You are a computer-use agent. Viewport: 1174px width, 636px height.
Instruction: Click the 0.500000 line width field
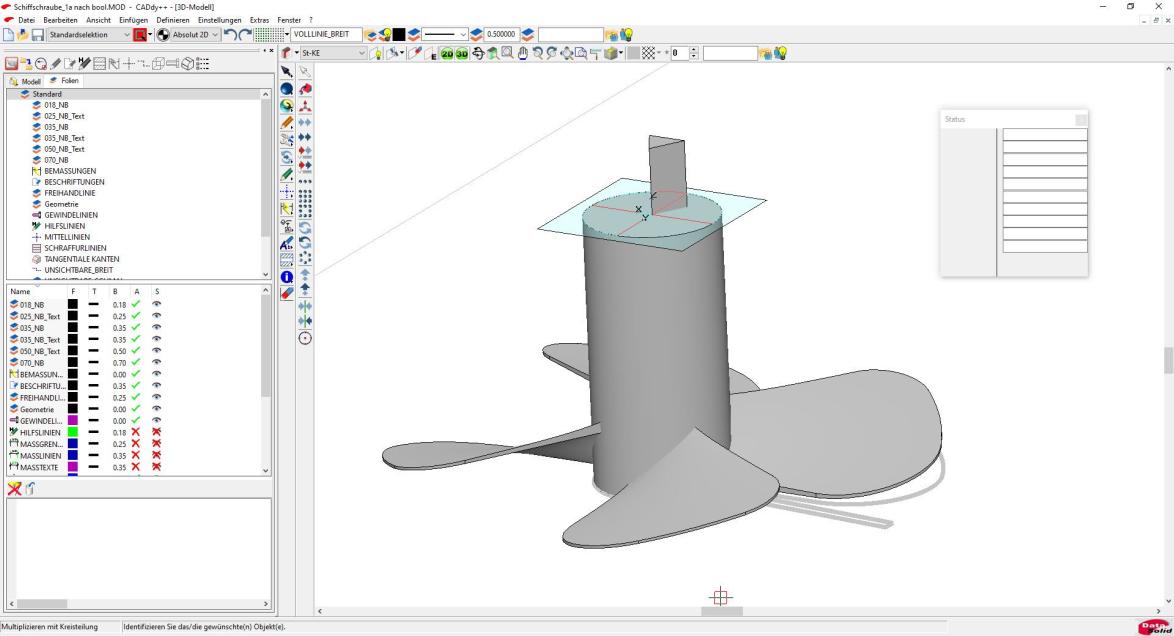(x=501, y=35)
